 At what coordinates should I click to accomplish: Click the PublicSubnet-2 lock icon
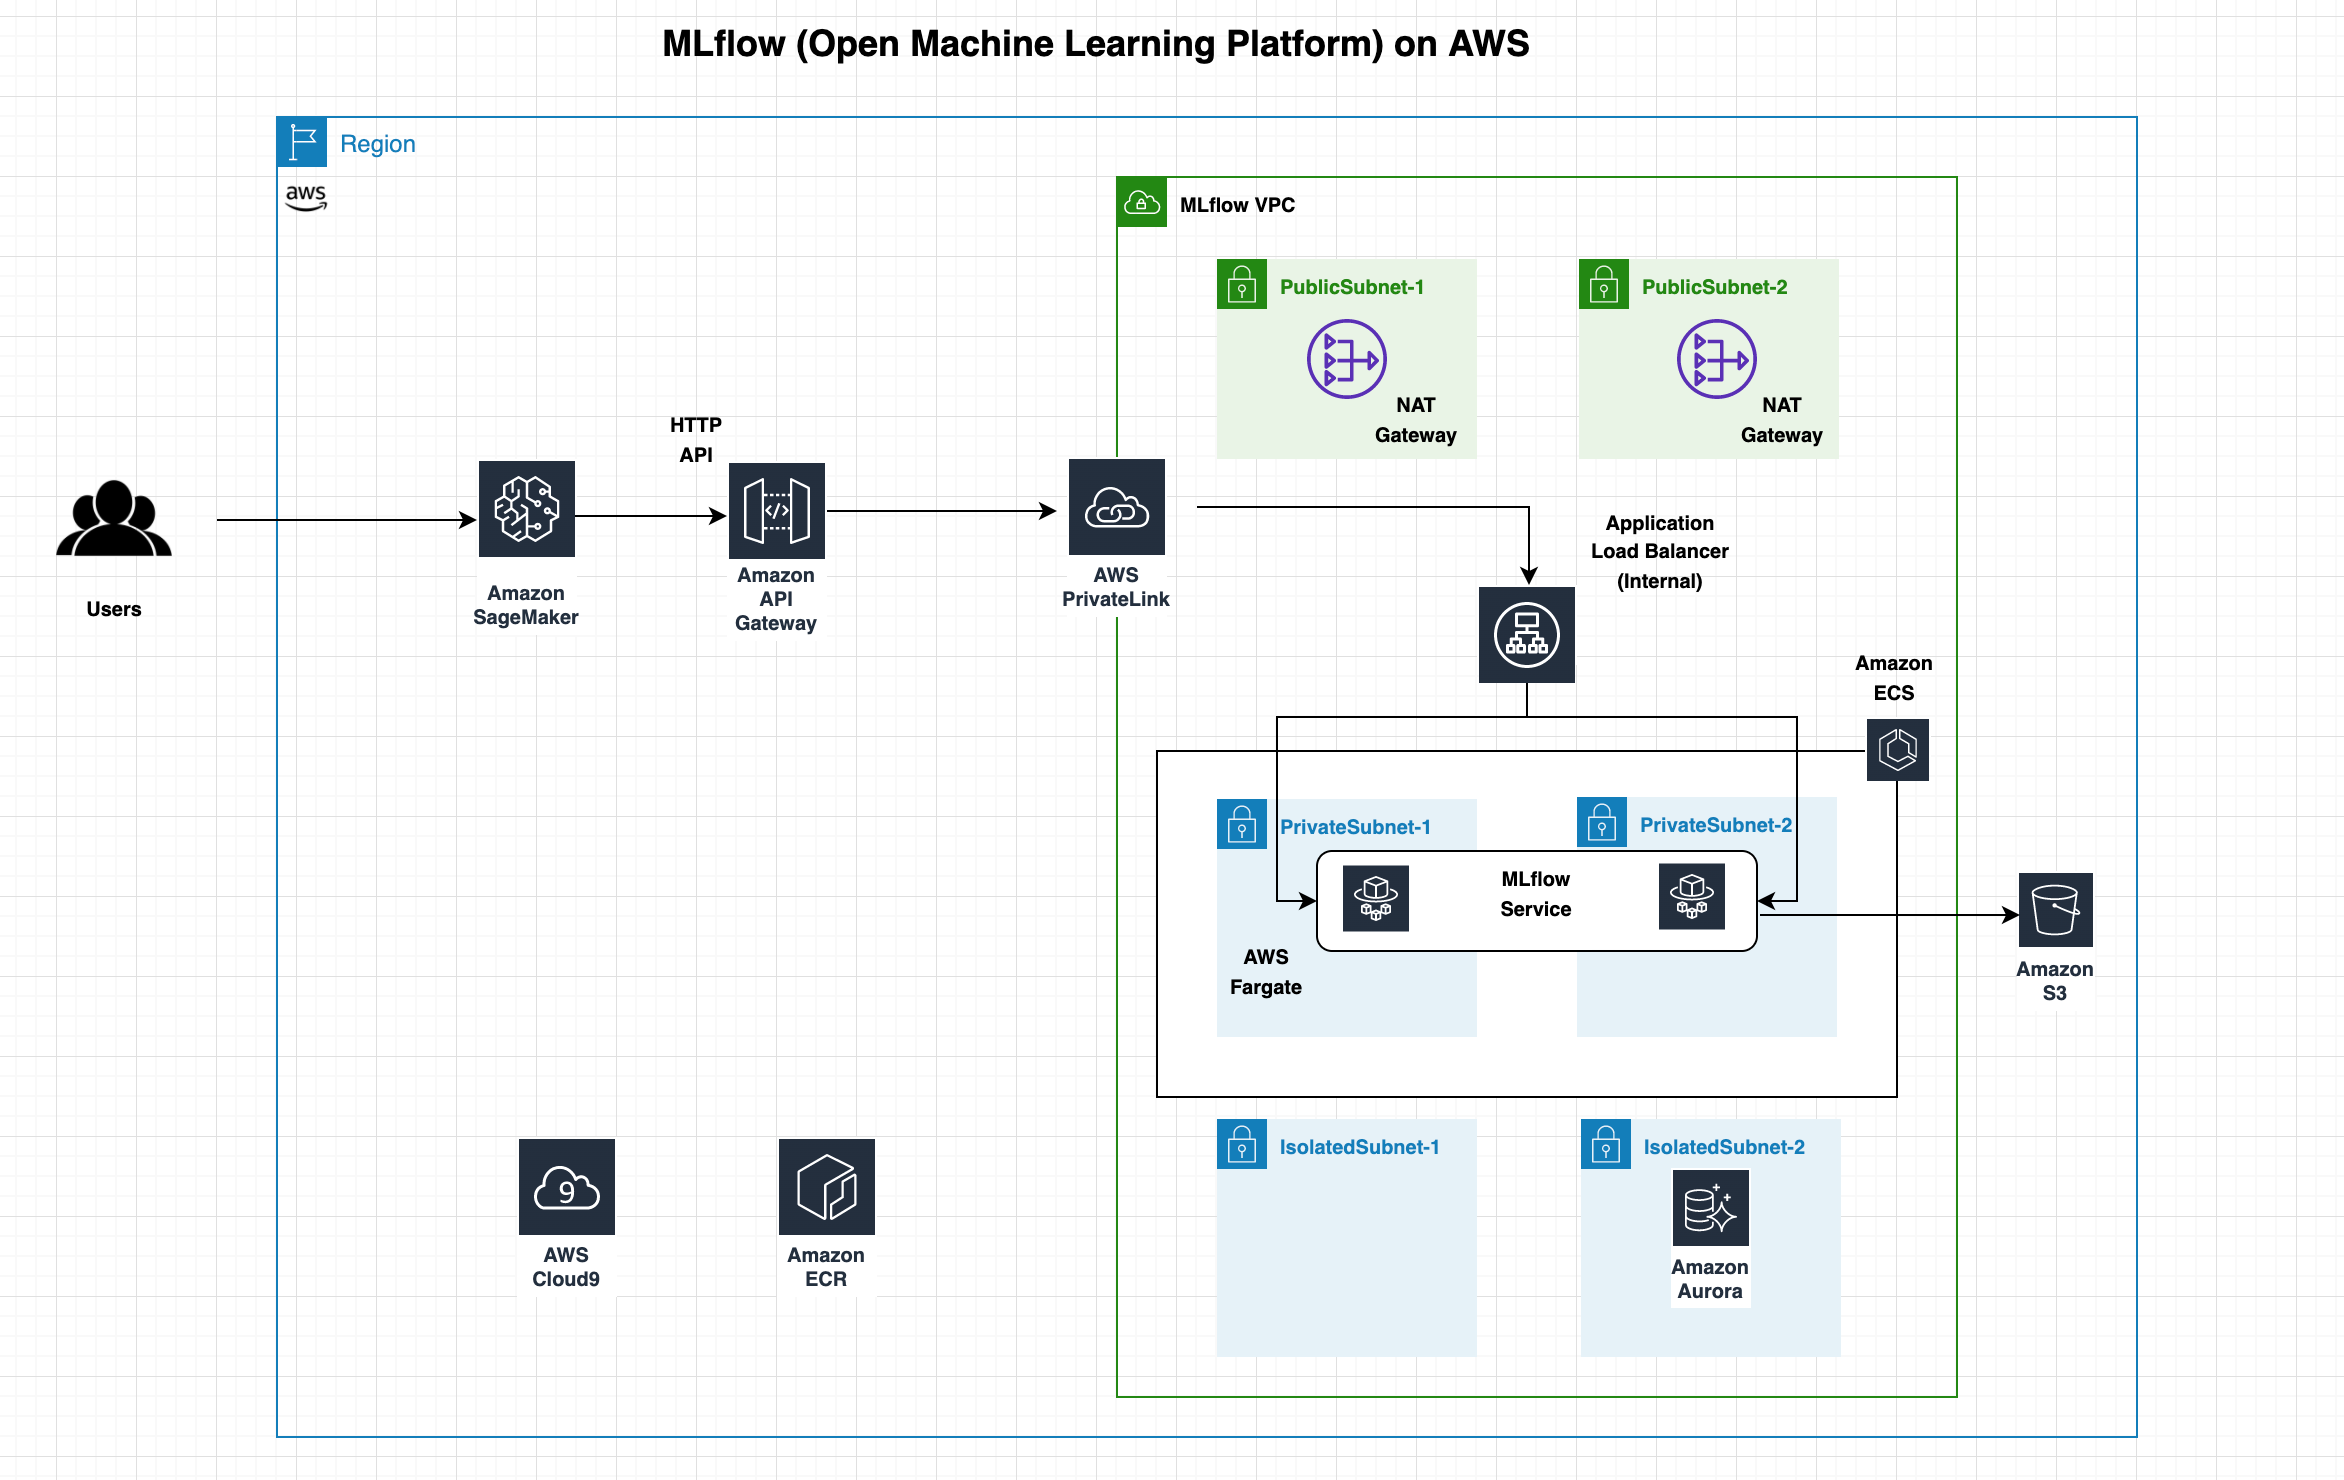click(1604, 285)
